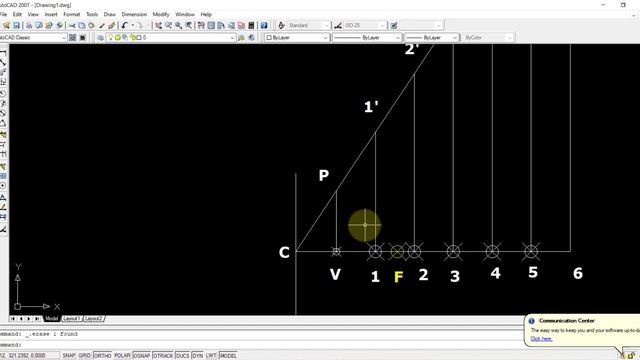This screenshot has height=360, width=640.
Task: Select the Match Properties tool
Action: [102, 25]
